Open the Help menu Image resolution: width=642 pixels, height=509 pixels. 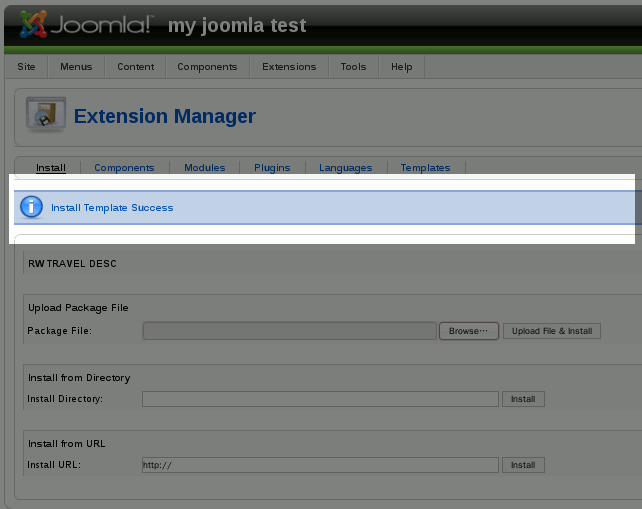click(x=401, y=67)
